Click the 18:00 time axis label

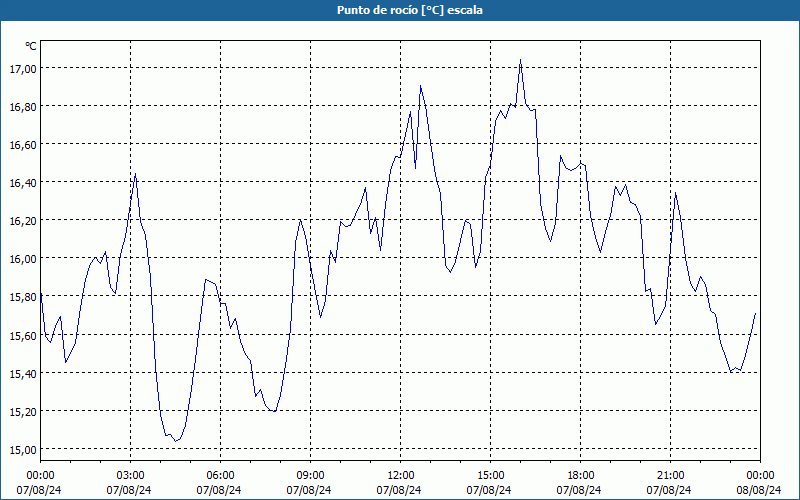coord(580,476)
